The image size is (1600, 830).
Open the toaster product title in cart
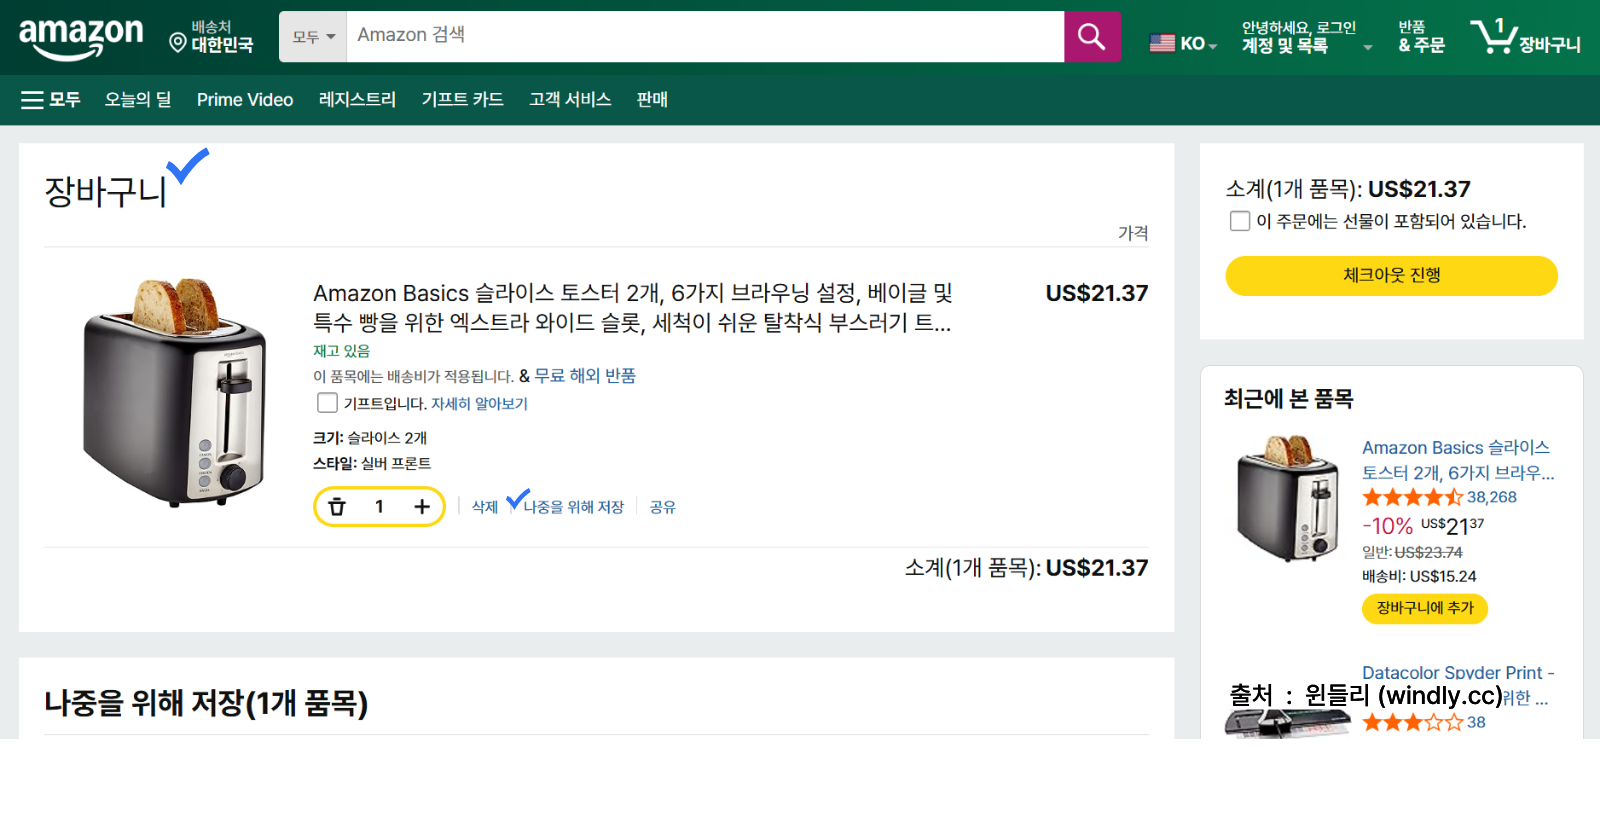(633, 307)
